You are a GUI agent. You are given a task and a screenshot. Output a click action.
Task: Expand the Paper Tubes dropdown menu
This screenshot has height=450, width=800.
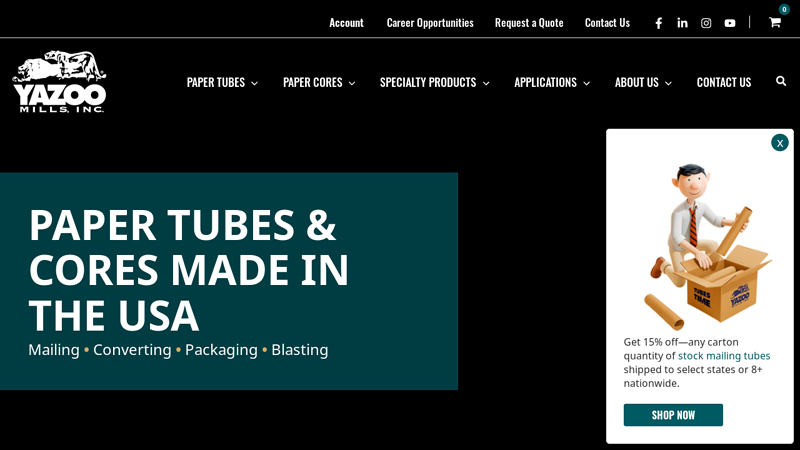point(222,82)
